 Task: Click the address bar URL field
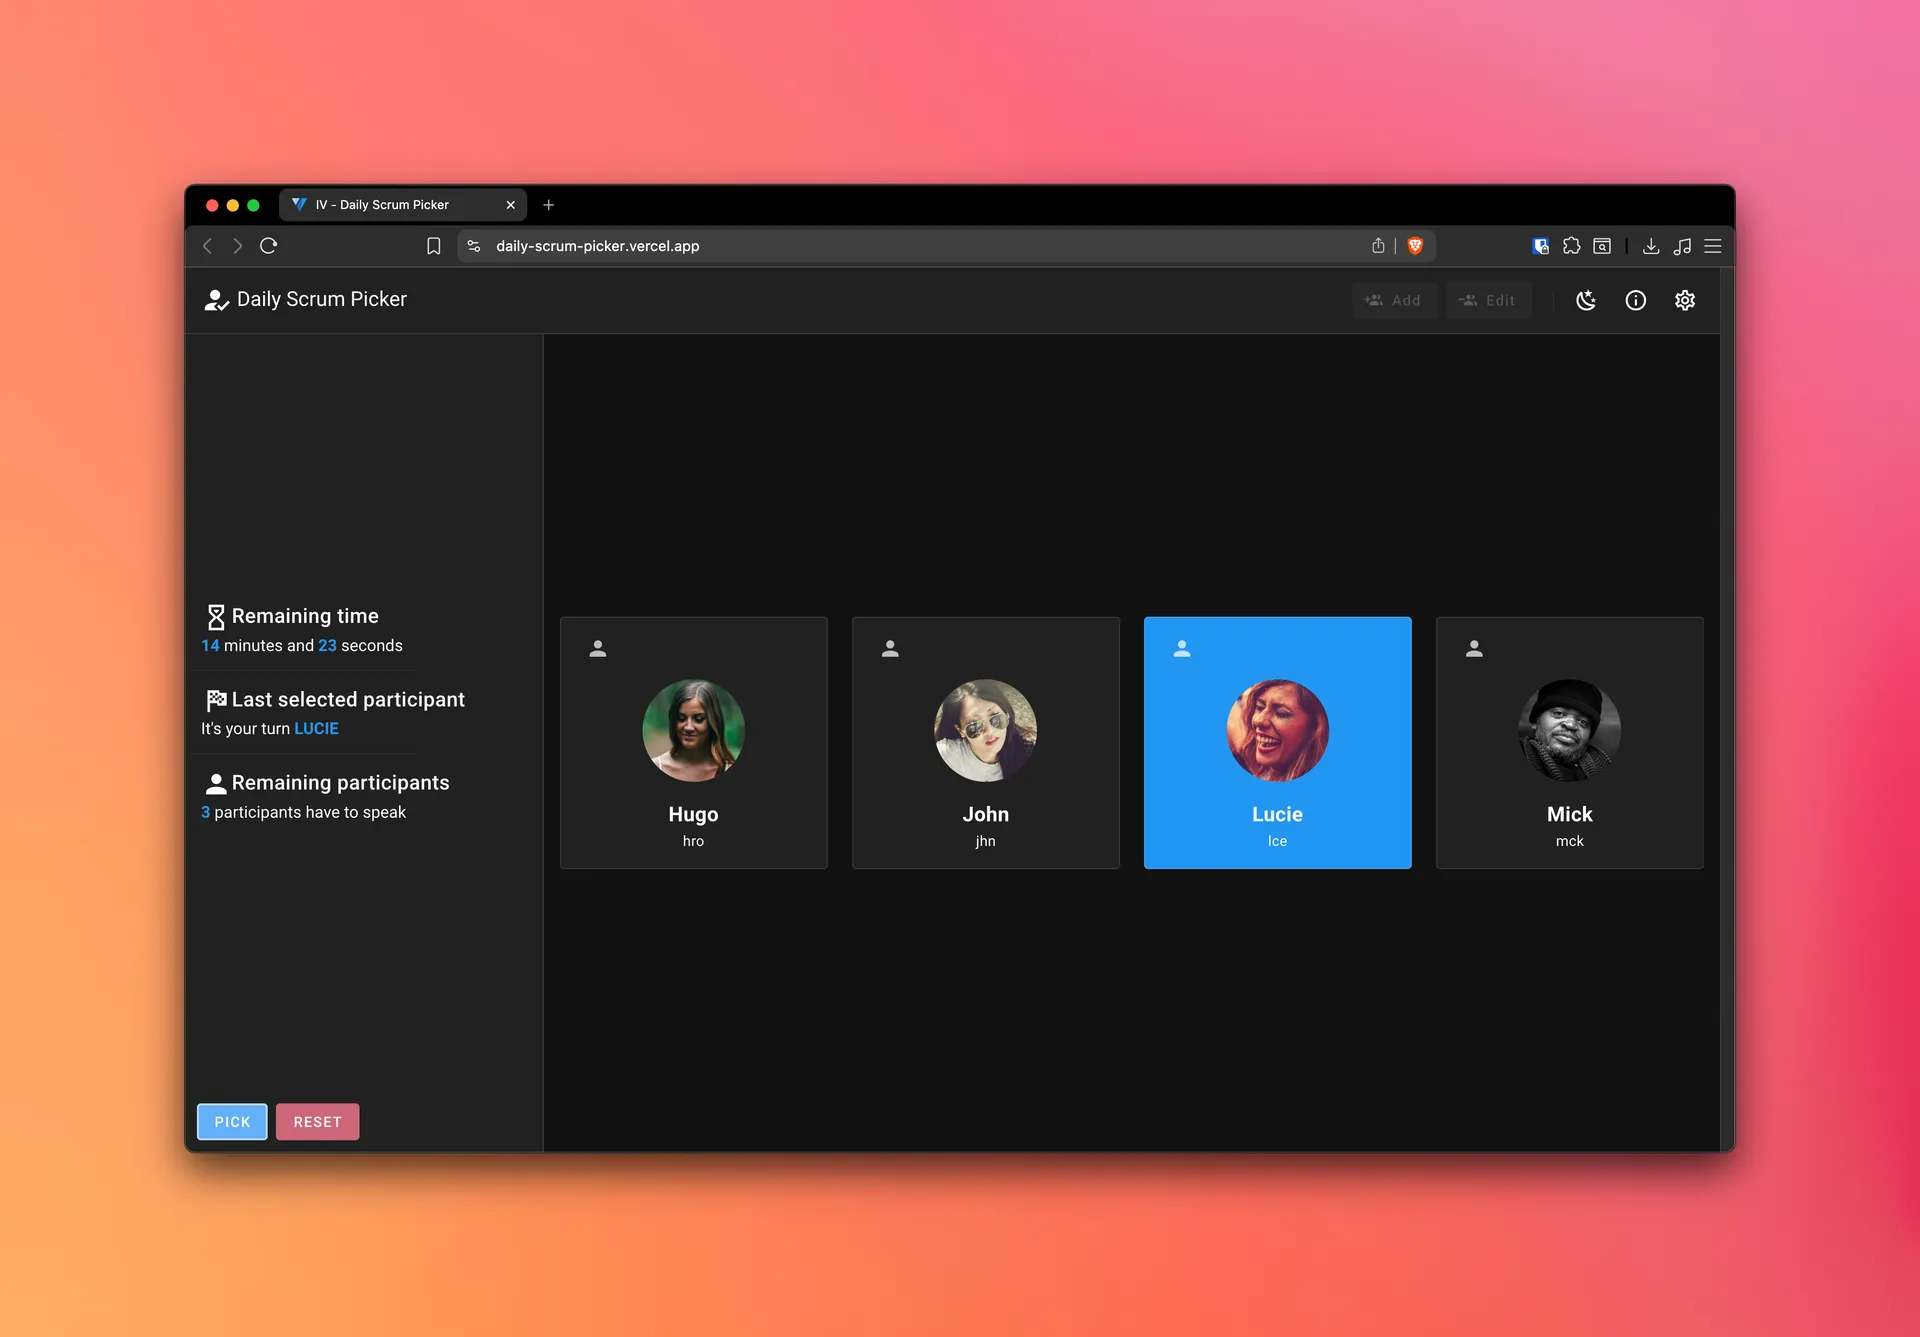(x=946, y=246)
